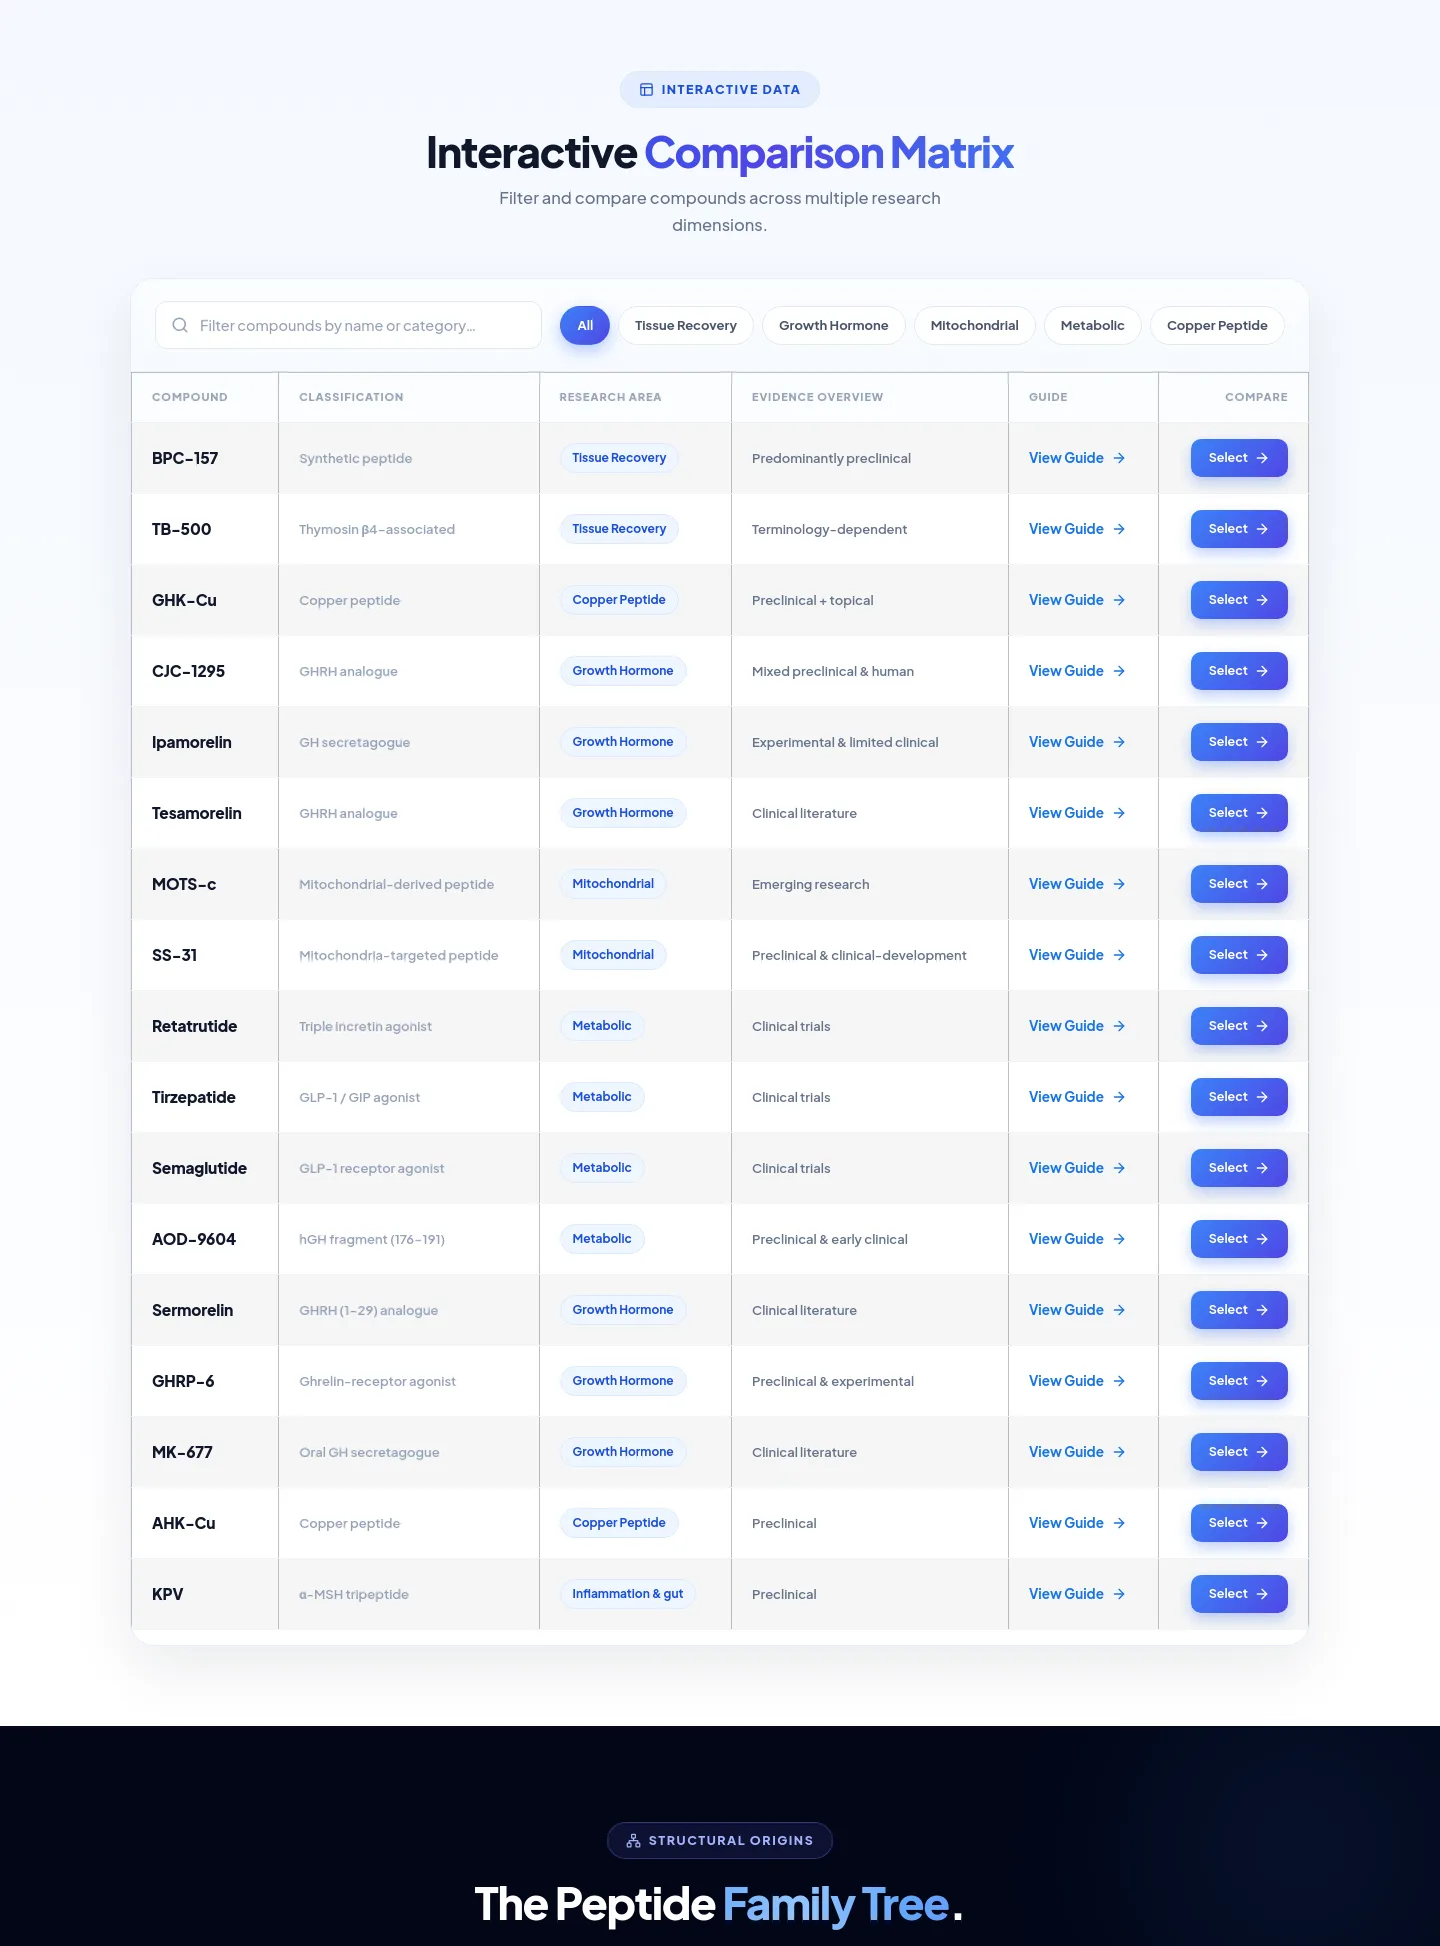Choose Select button in the MK-677 row

1239,1452
